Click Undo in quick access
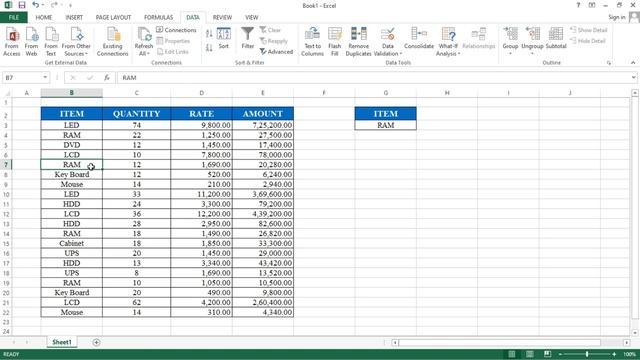The image size is (640, 360). [x=36, y=5]
